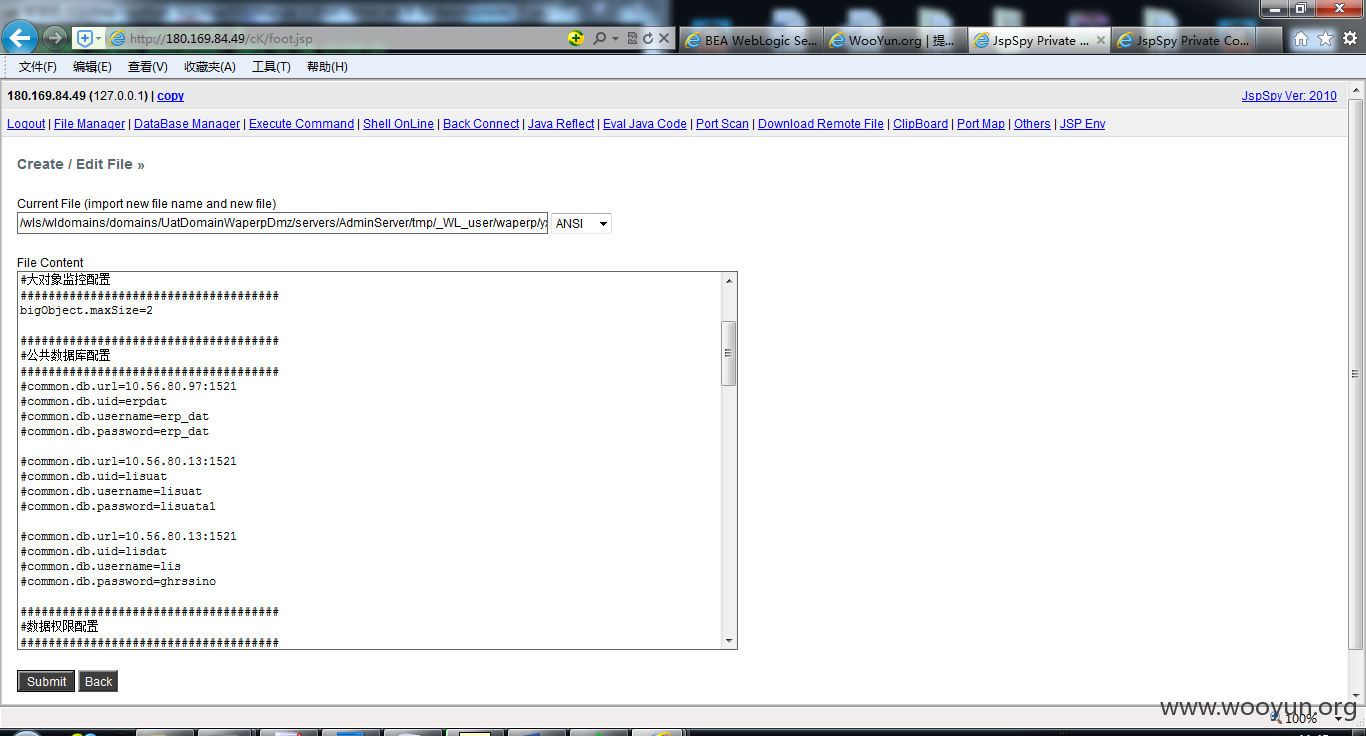Open the 查看(V) menu
The height and width of the screenshot is (736, 1366).
pos(148,67)
